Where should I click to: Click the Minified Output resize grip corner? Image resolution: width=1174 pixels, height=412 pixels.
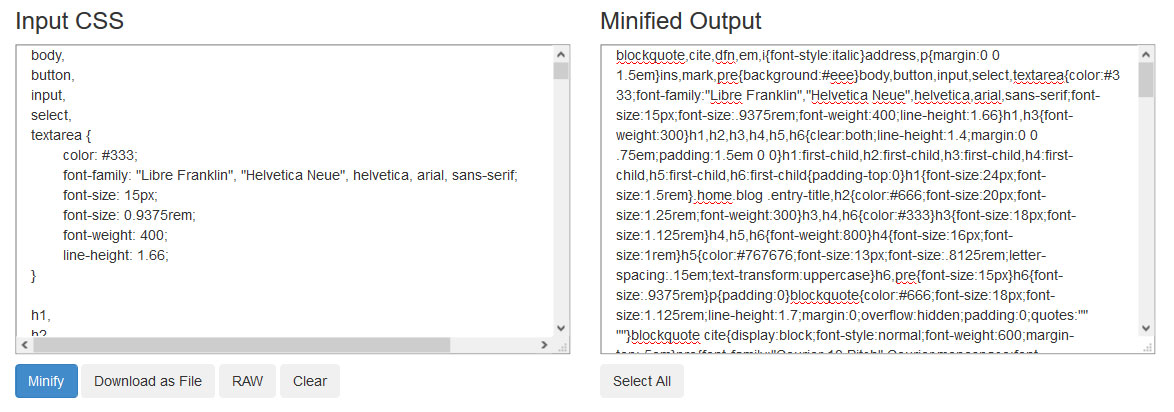click(x=1147, y=345)
